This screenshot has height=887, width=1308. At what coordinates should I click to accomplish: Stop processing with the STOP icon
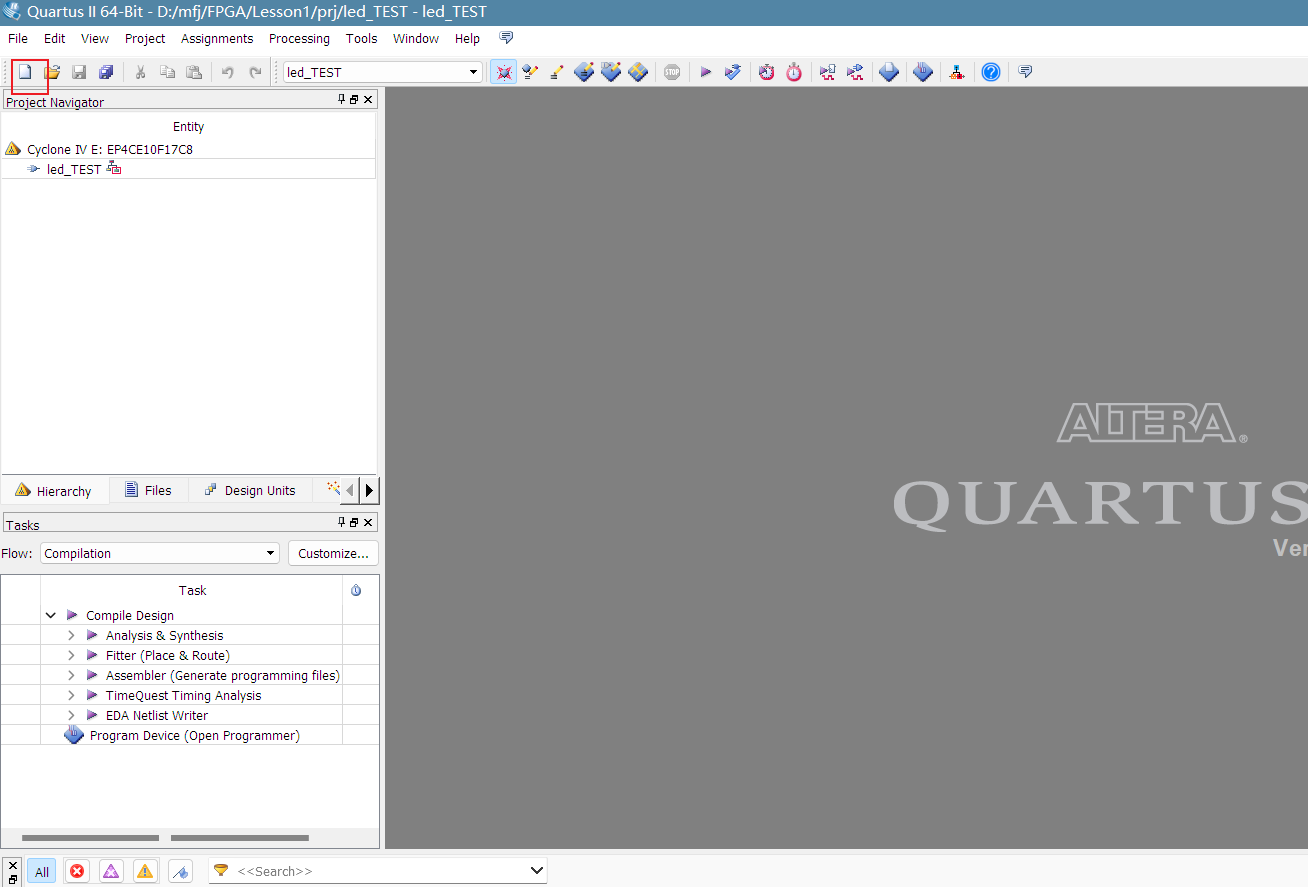(x=672, y=72)
